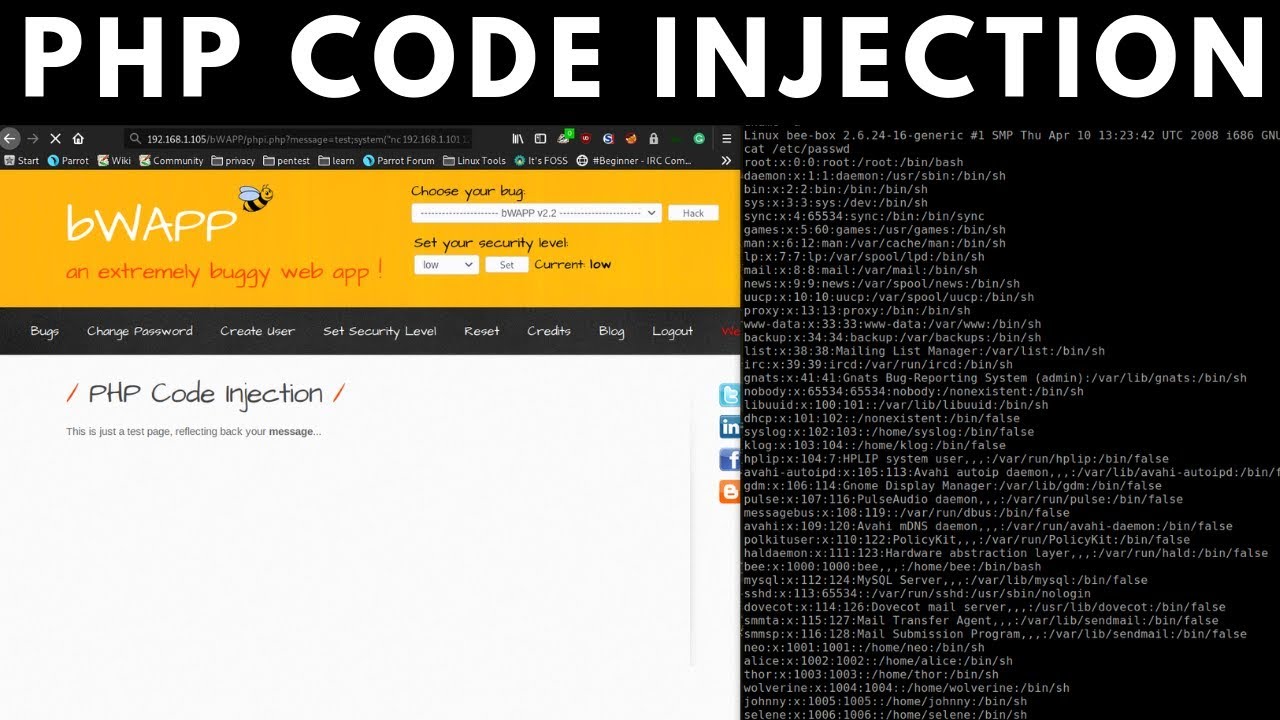Click the 'an extremely buggy web app !' tagline
1280x720 pixels.
pos(224,272)
